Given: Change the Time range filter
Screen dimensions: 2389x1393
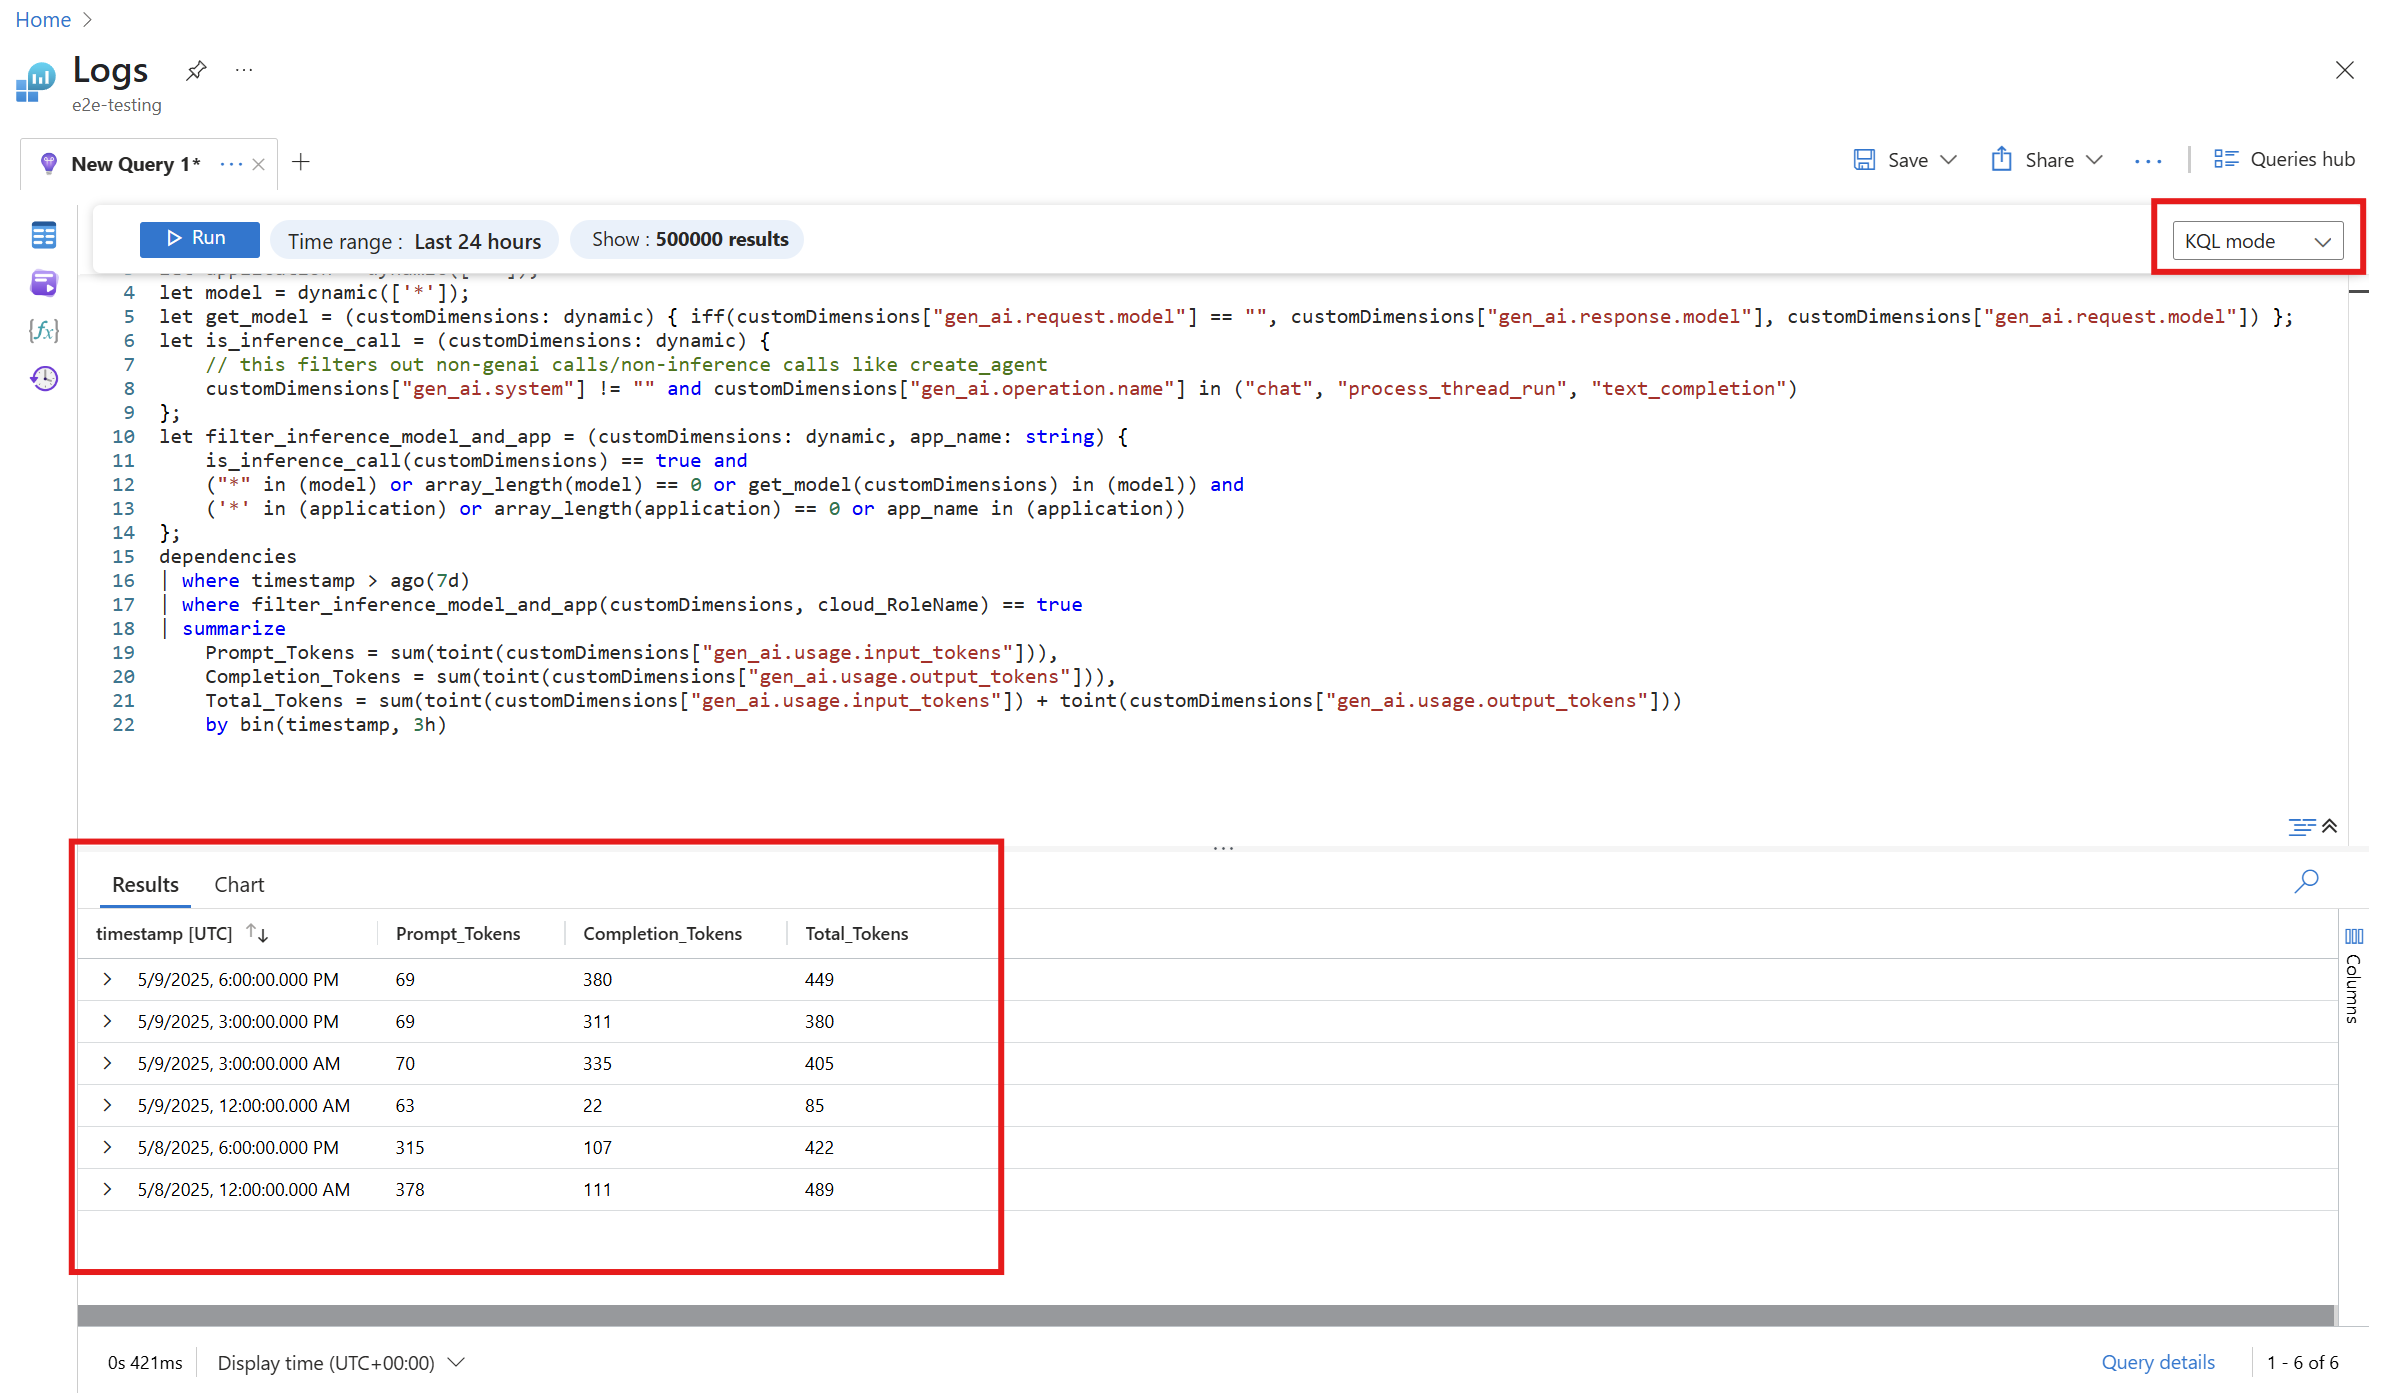Looking at the screenshot, I should [x=414, y=241].
